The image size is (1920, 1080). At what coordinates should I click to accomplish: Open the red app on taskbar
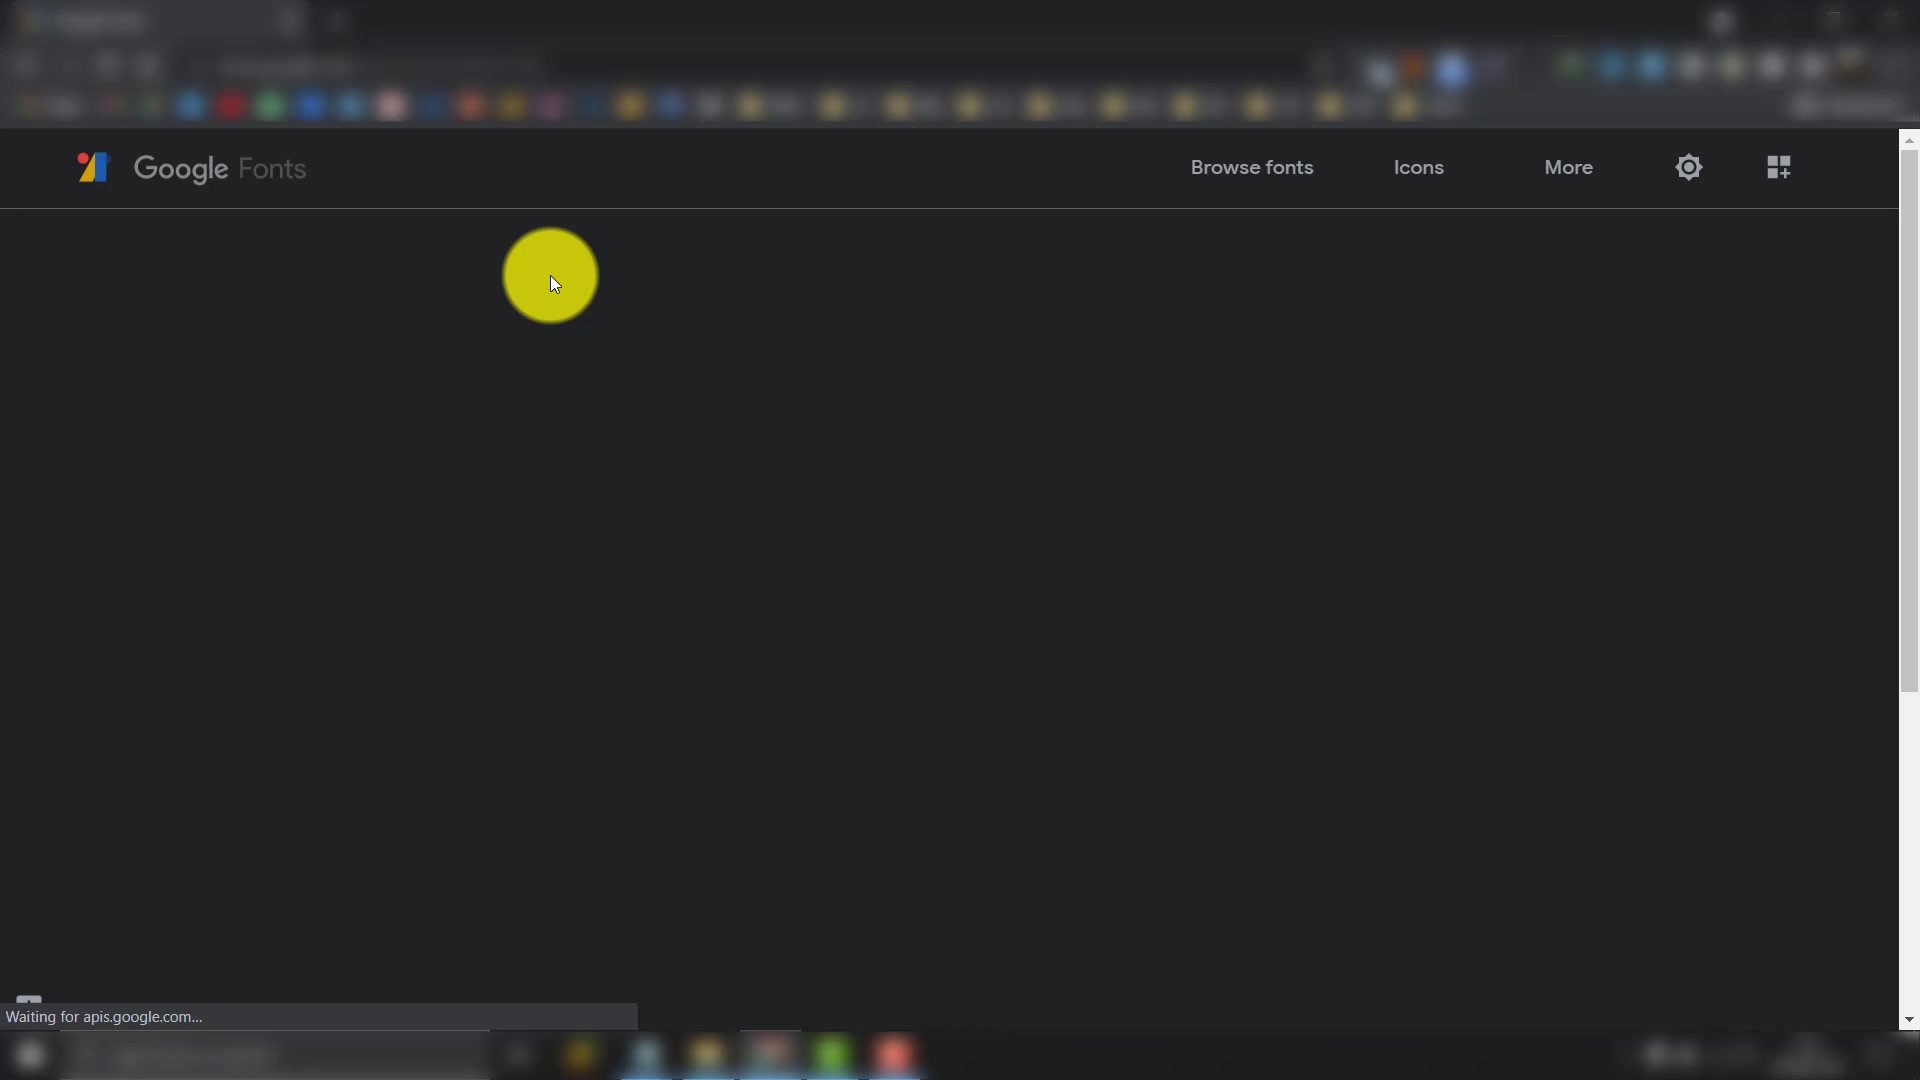[x=894, y=1055]
